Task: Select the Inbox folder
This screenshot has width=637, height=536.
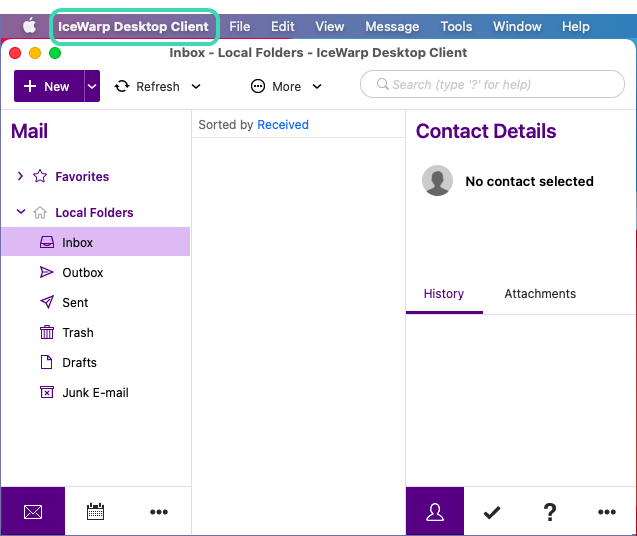Action: 95,241
